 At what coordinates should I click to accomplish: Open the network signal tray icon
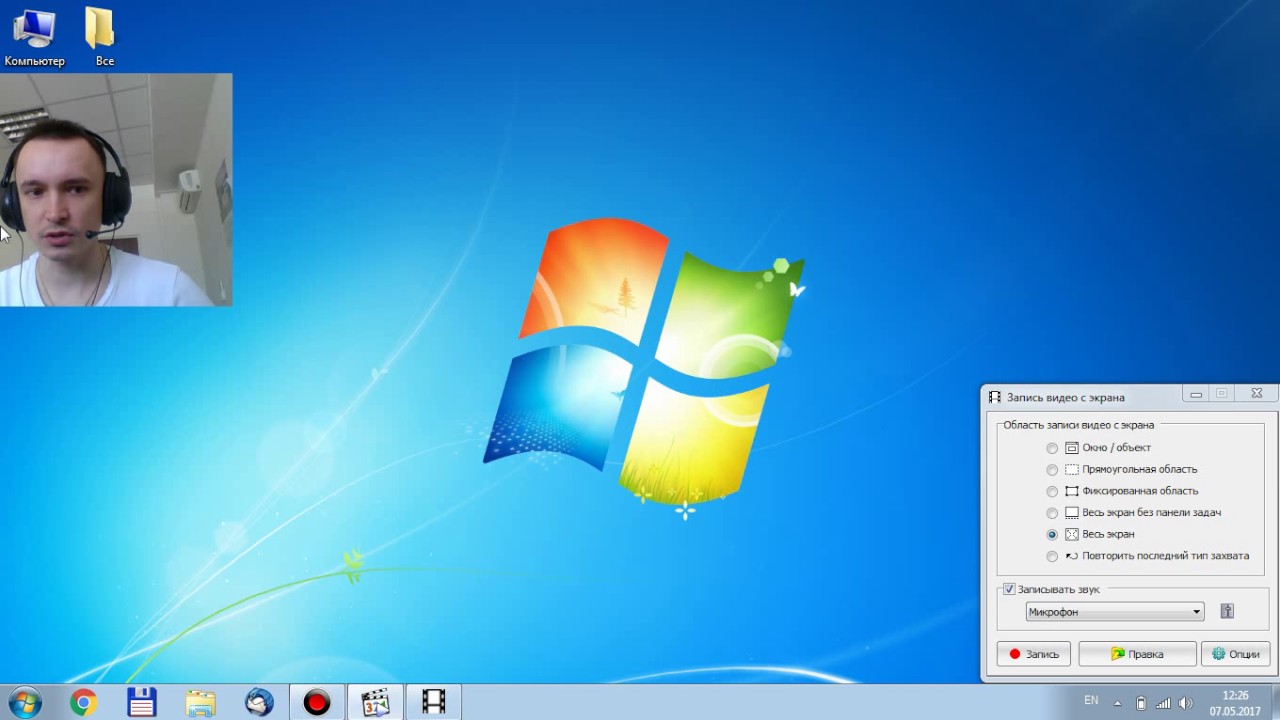click(1163, 703)
